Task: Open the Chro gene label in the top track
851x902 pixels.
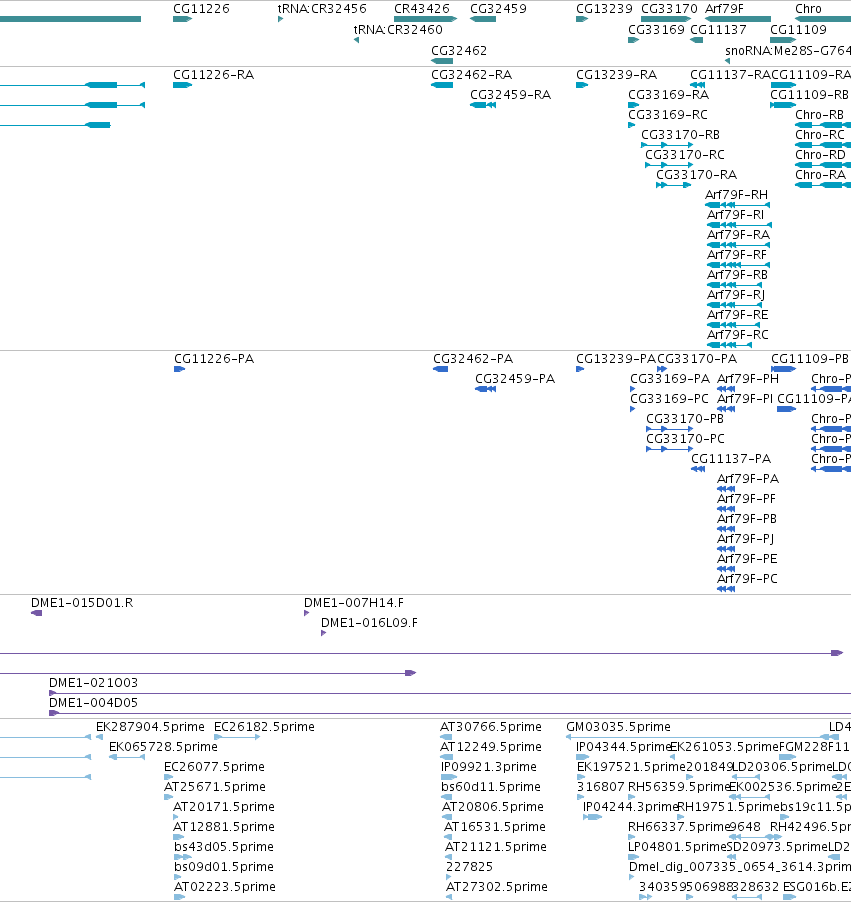Action: tap(808, 9)
